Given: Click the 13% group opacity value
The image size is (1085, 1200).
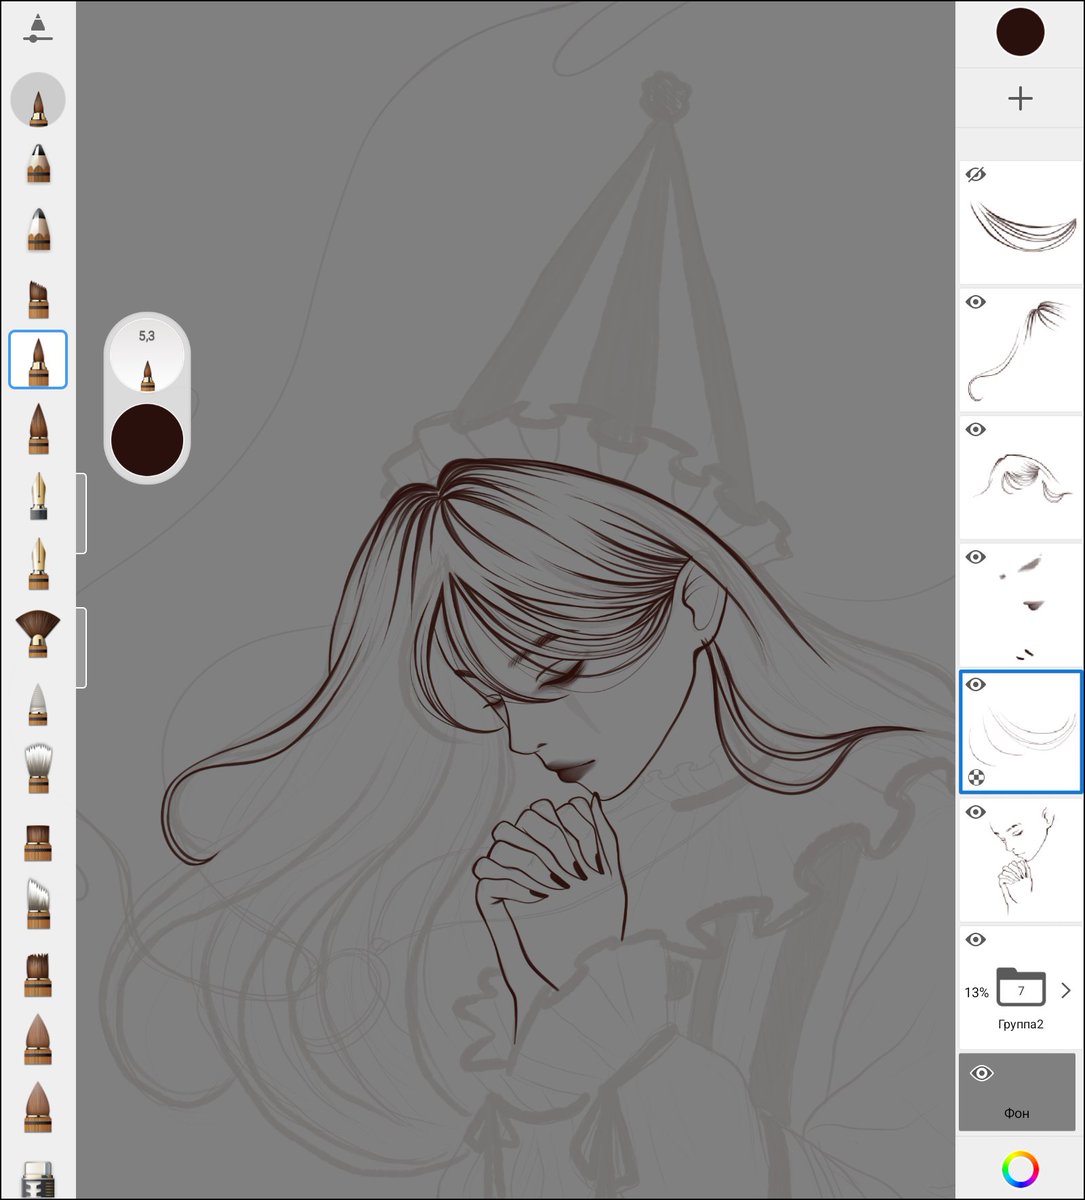Looking at the screenshot, I should coord(977,992).
